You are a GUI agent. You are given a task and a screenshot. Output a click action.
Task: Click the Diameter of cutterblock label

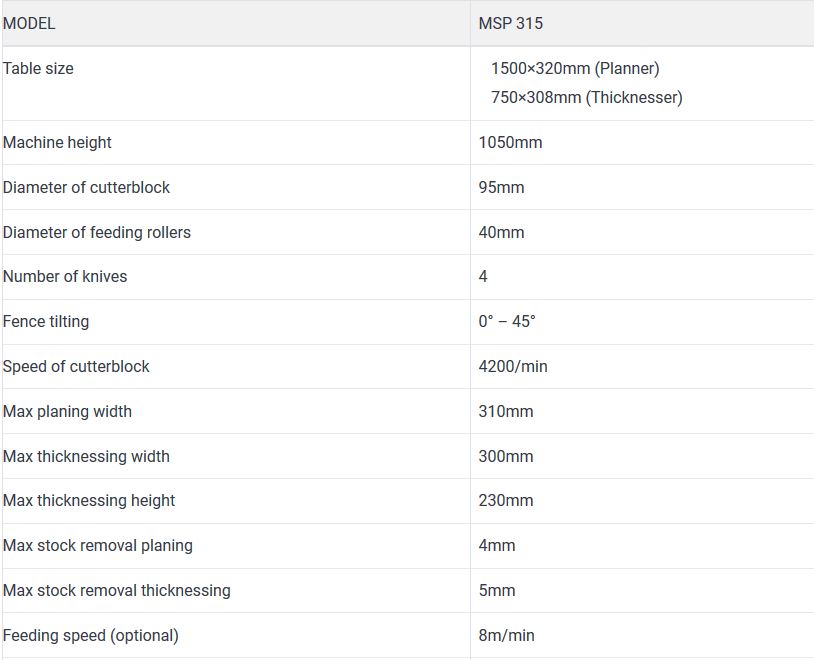(86, 187)
